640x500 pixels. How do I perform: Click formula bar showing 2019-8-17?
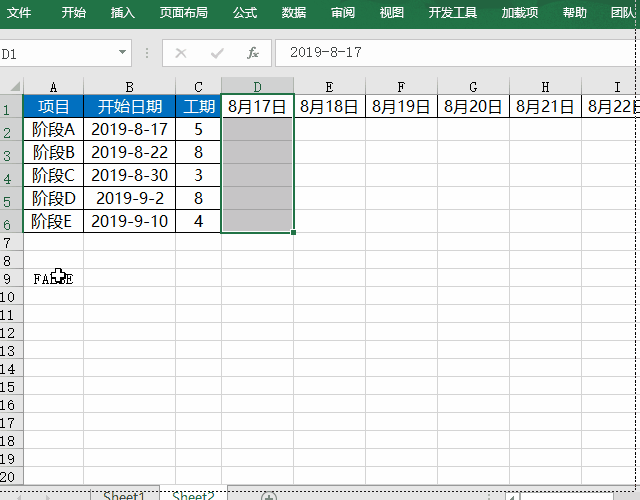click(x=455, y=53)
